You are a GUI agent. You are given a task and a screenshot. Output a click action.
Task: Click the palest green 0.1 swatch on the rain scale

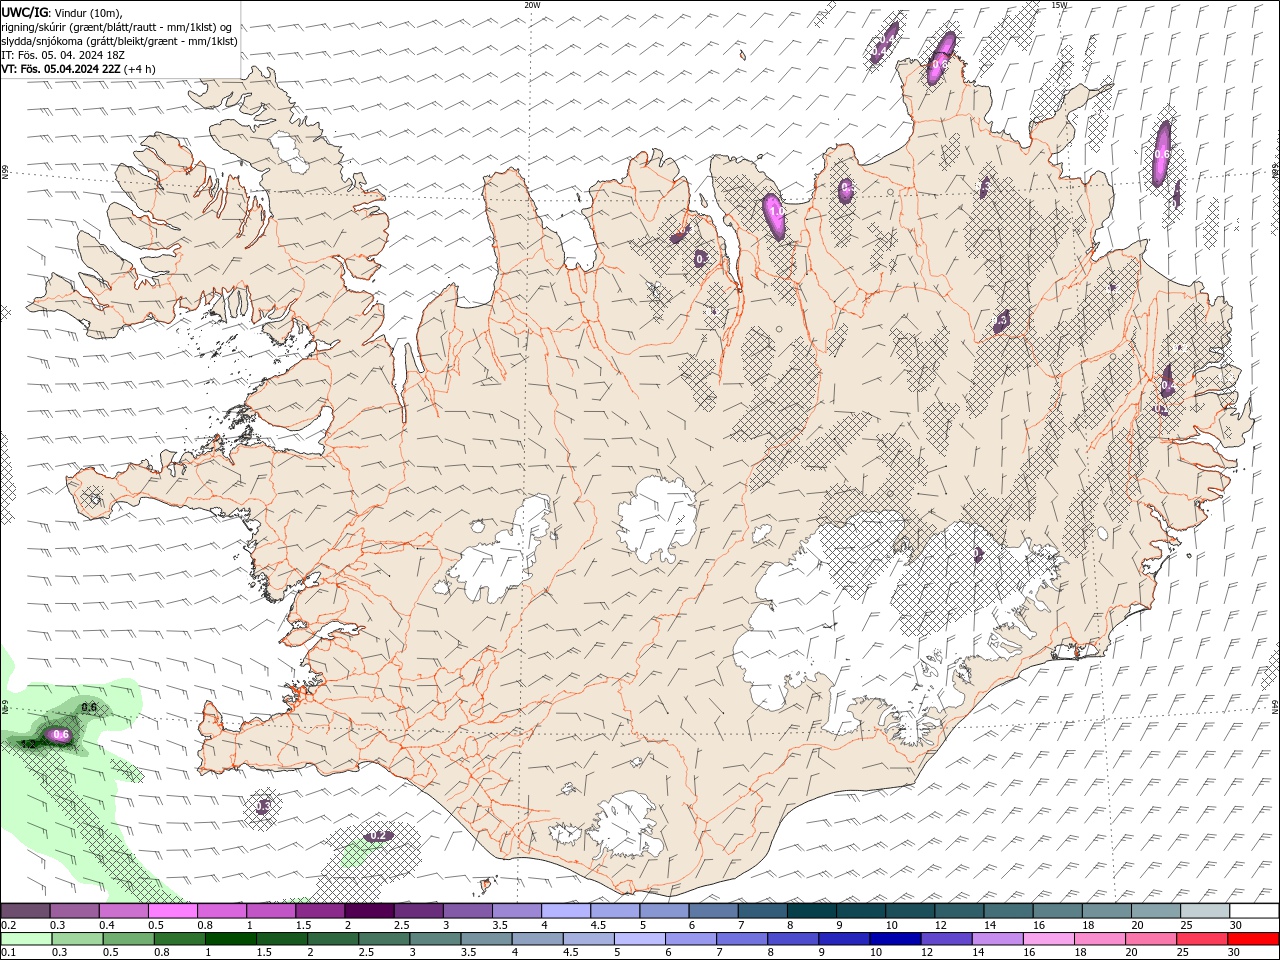(x=26, y=939)
